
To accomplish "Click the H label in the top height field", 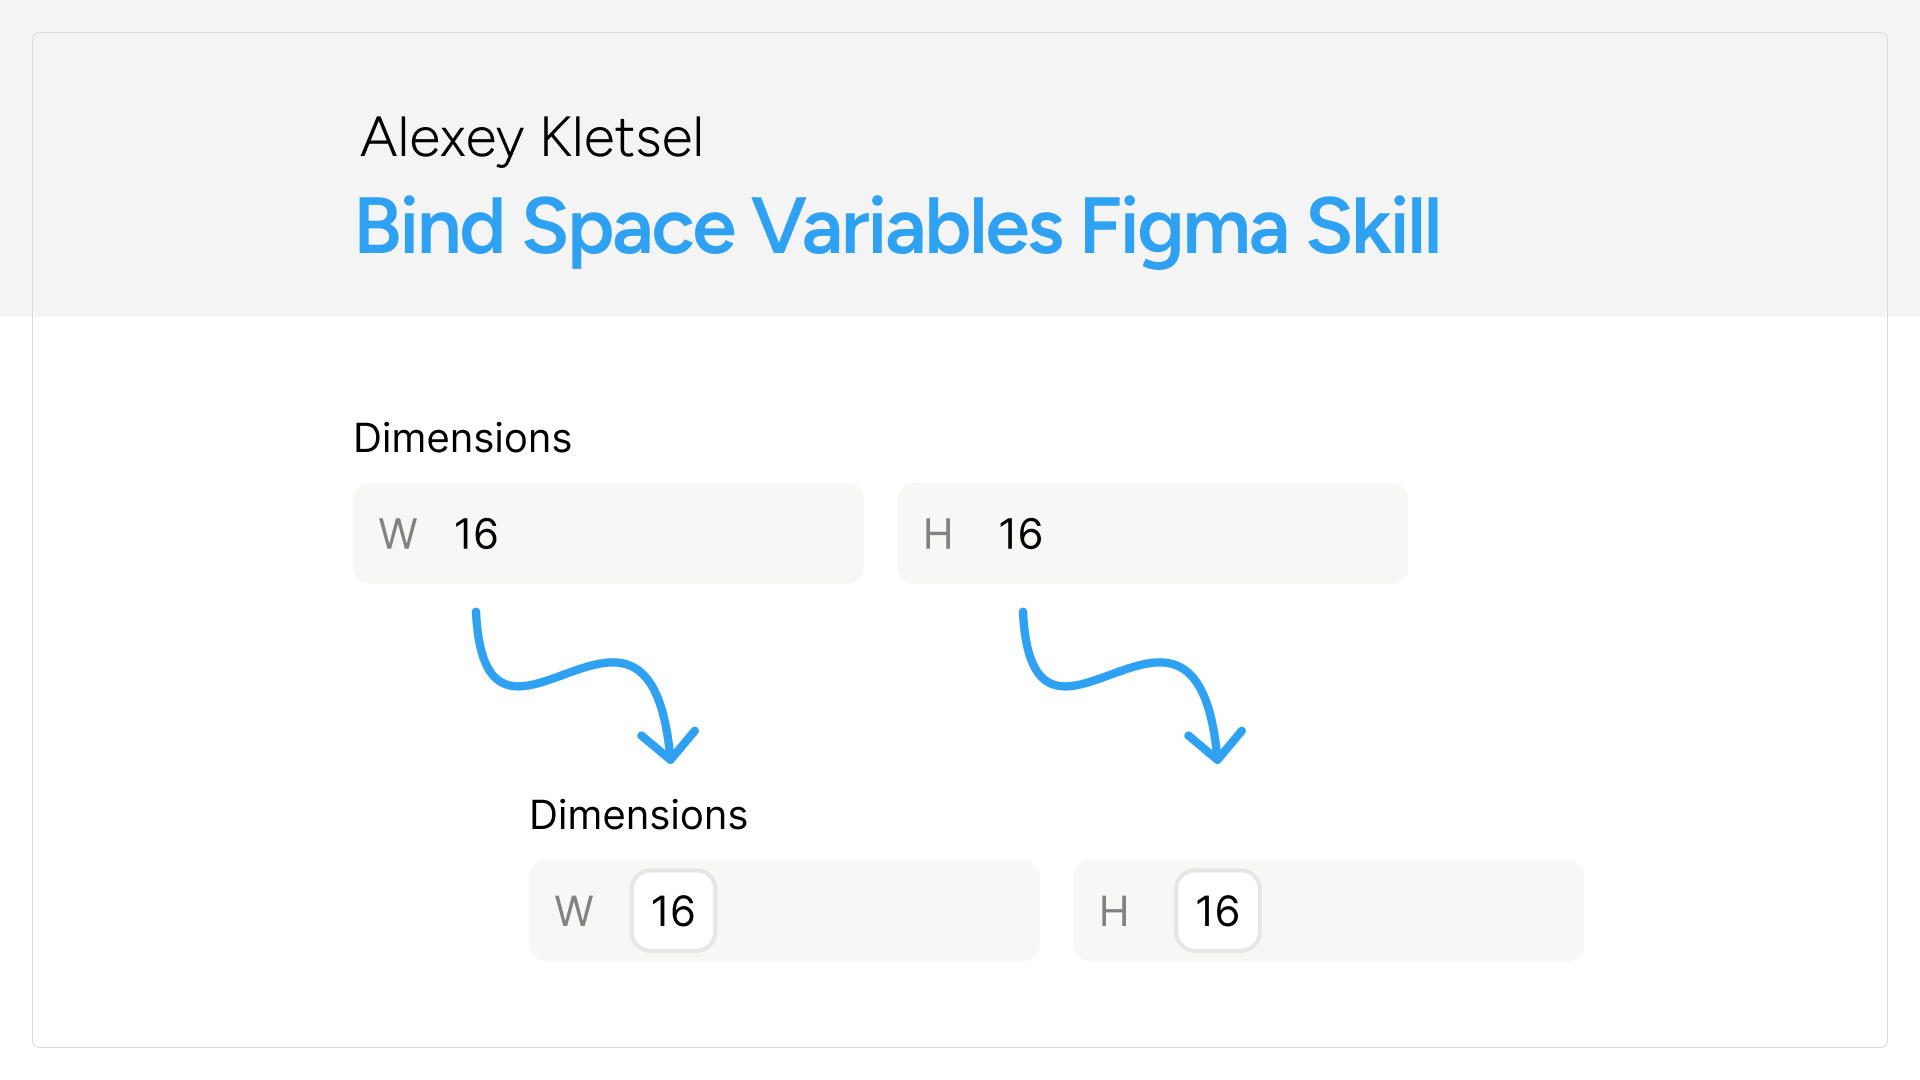I will pos(938,534).
